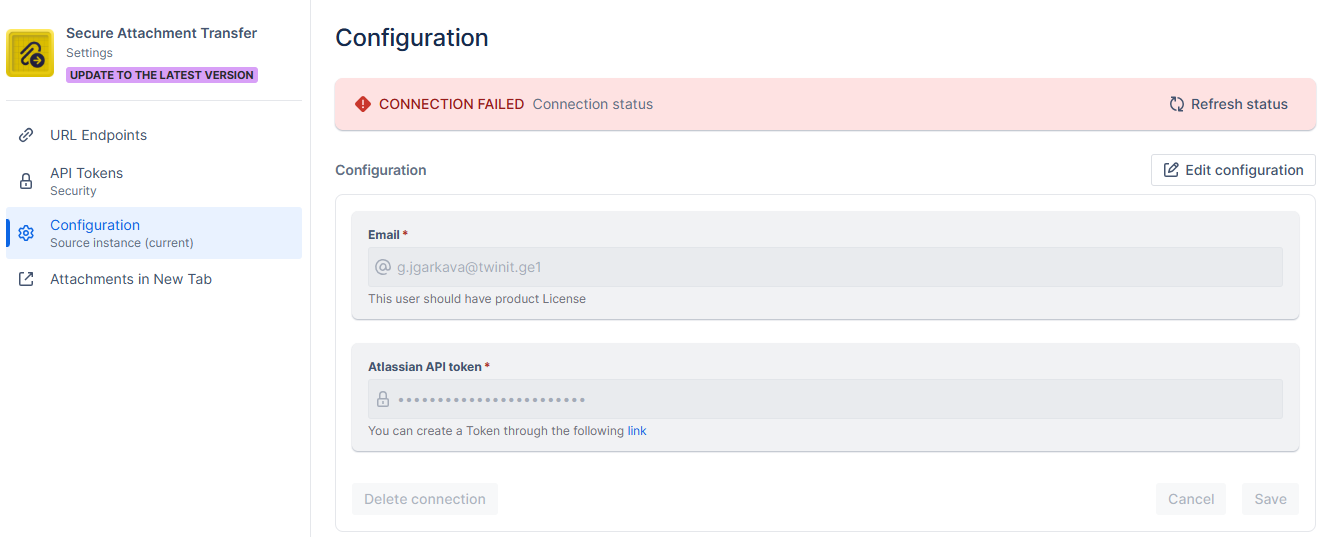1322x537 pixels.
Task: Click the Save button
Action: 1270,499
